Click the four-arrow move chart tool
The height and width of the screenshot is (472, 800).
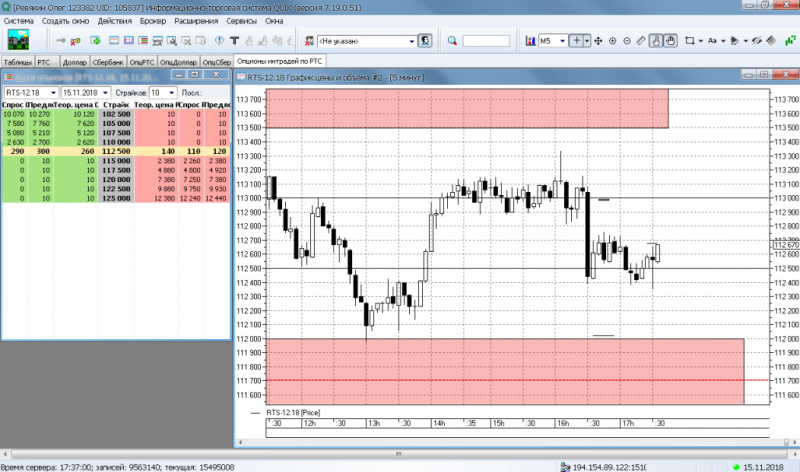click(x=598, y=41)
